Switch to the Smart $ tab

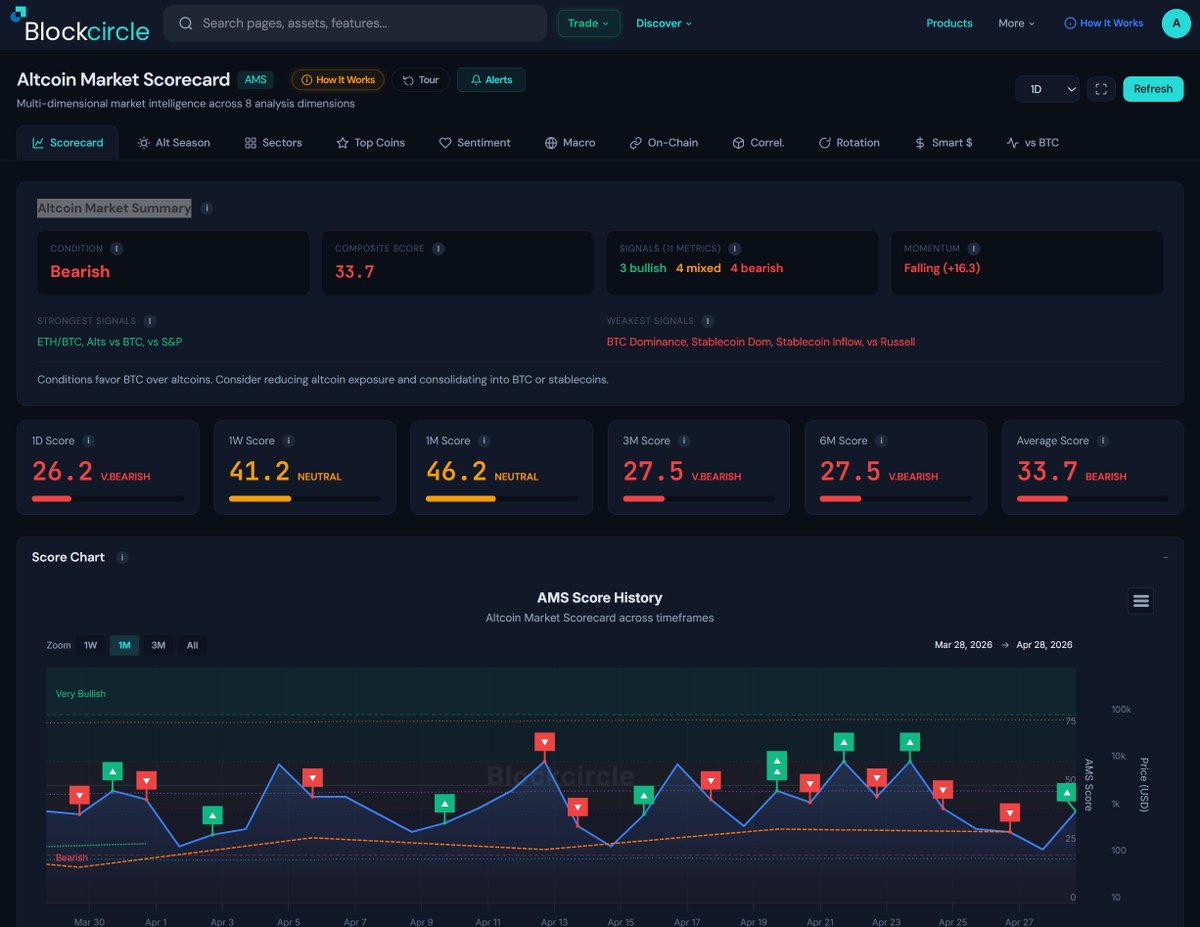tap(943, 143)
